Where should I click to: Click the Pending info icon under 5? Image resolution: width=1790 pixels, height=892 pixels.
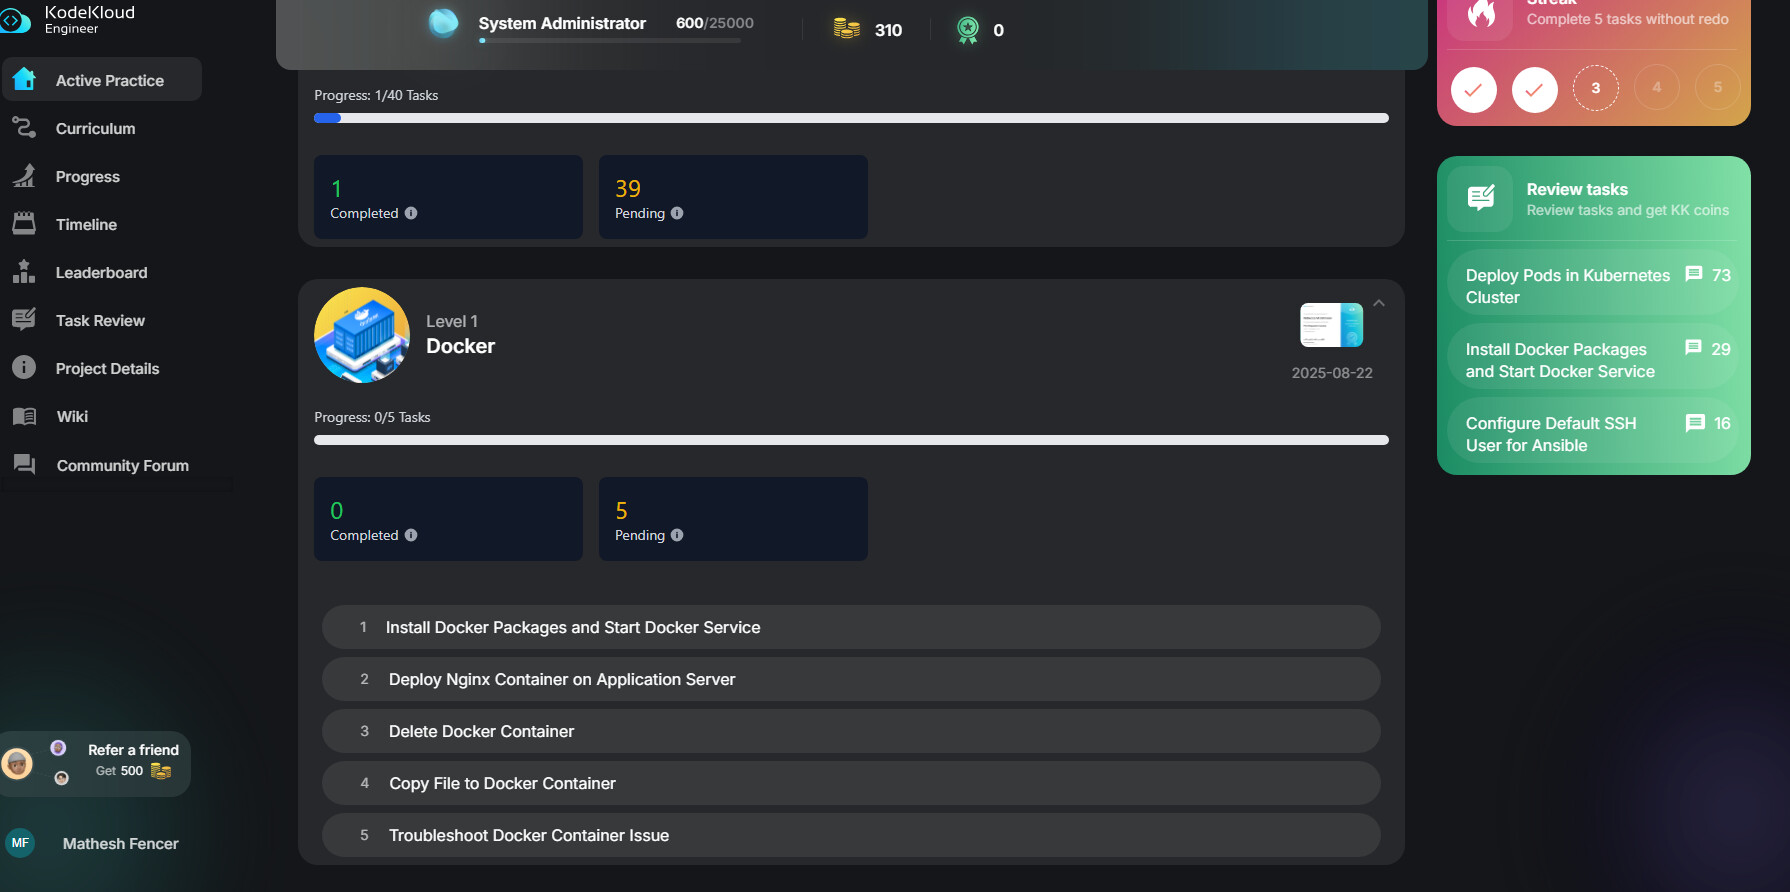(x=677, y=535)
